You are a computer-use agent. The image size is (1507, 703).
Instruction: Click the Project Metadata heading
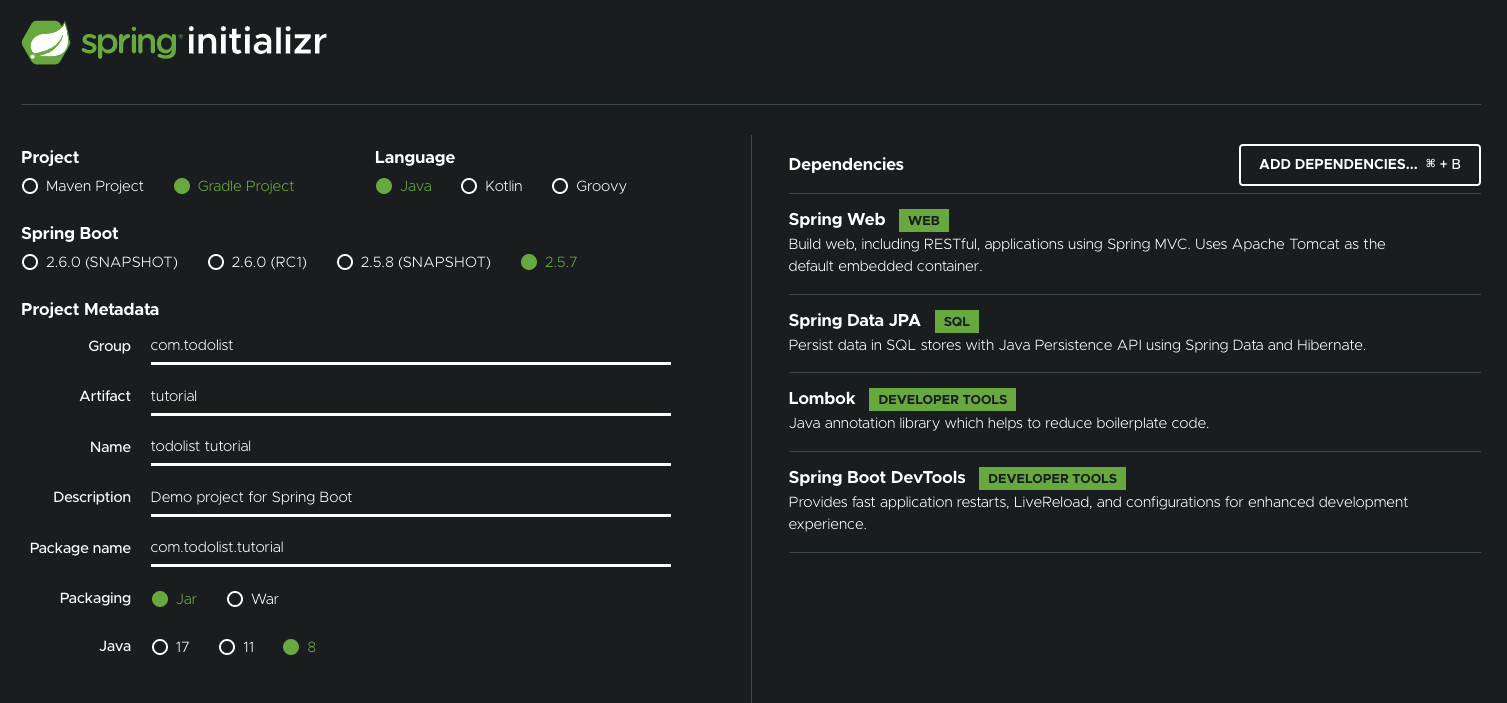click(90, 310)
